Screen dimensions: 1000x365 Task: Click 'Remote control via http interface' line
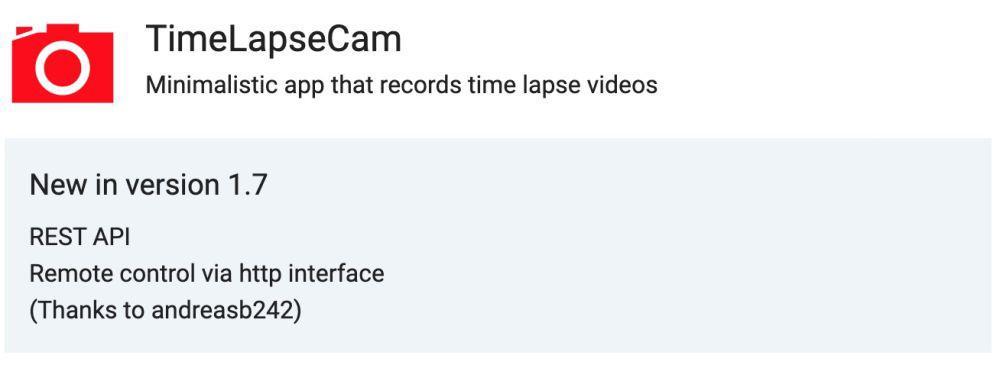click(207, 274)
